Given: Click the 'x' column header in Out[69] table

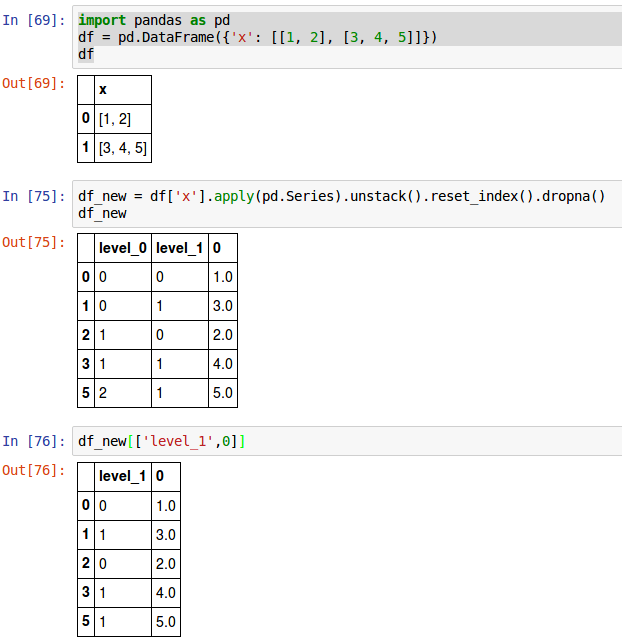Looking at the screenshot, I should tap(123, 90).
